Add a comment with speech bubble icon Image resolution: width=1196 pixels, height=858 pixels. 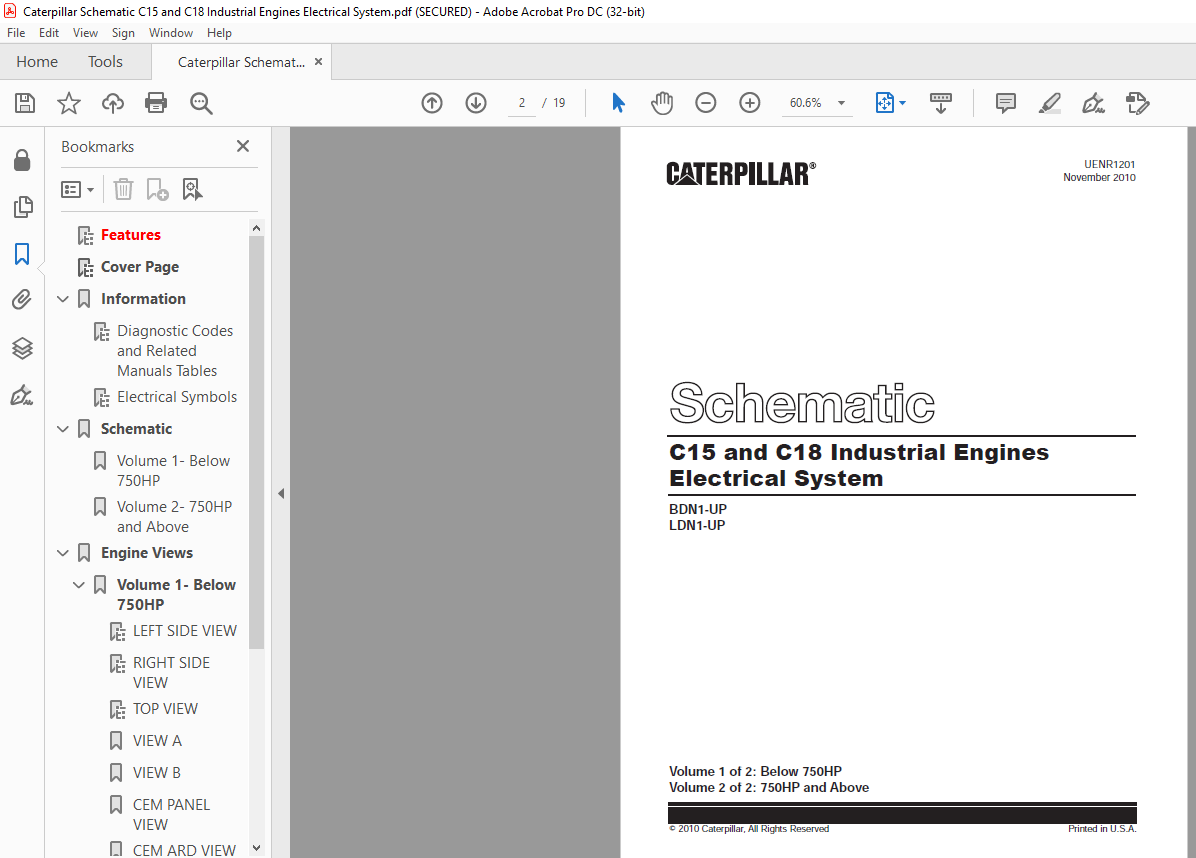tap(1006, 103)
